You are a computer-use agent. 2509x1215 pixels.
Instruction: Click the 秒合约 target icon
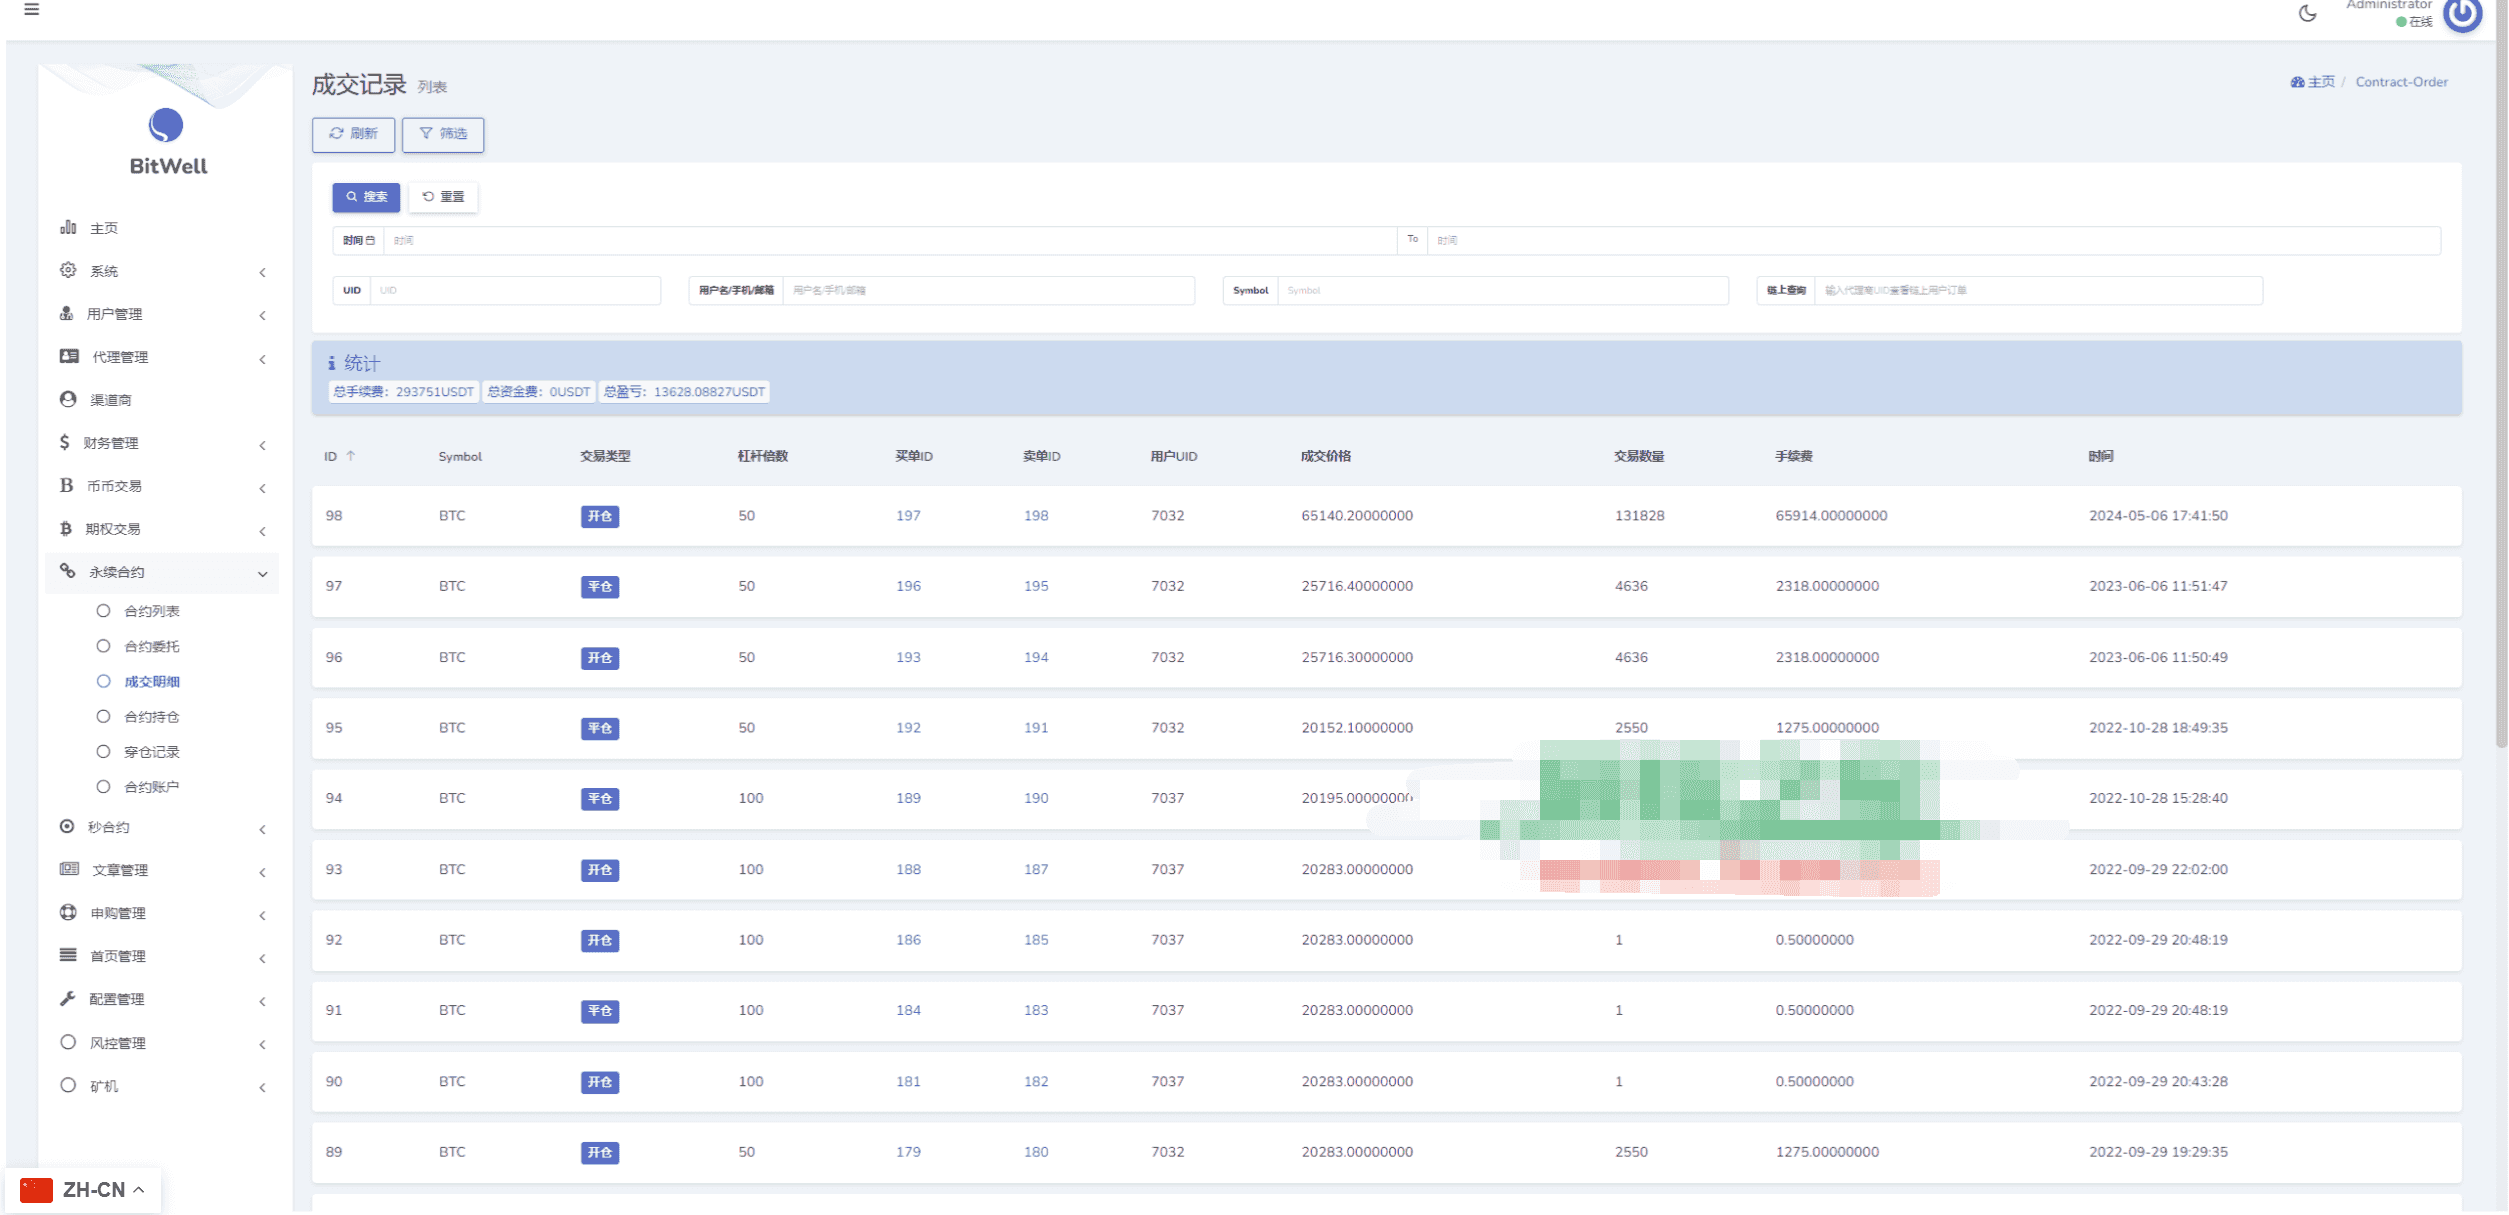coord(67,827)
